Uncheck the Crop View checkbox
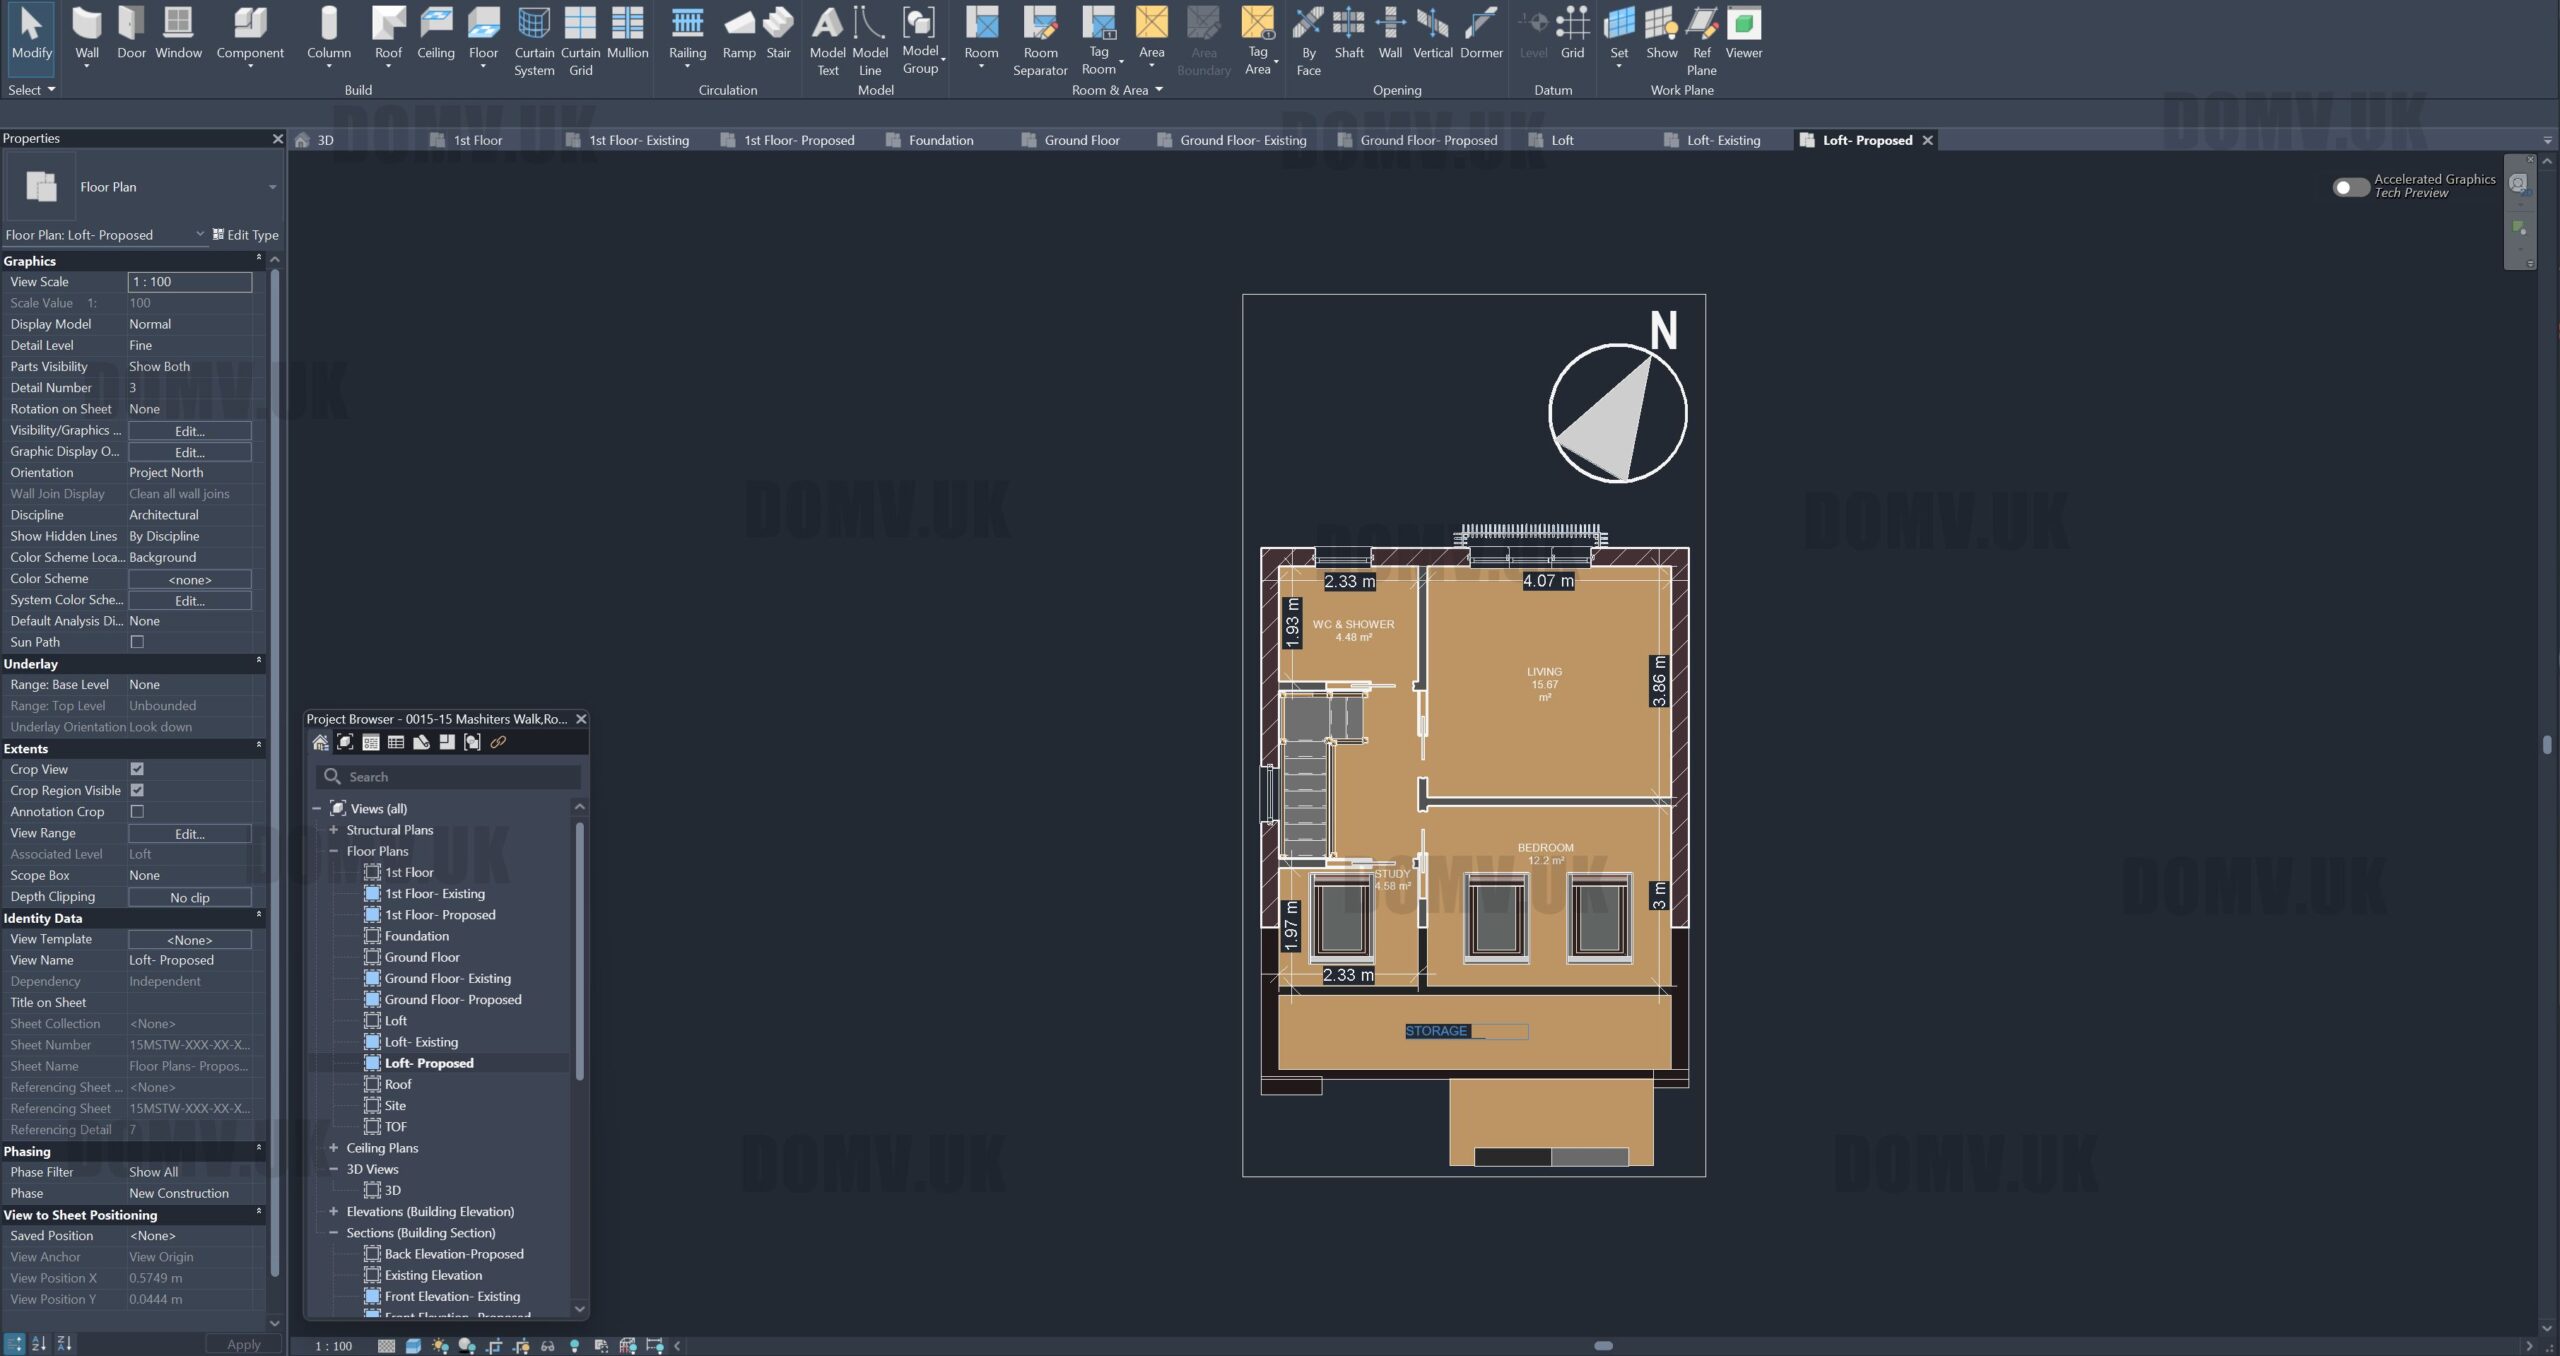 137,769
